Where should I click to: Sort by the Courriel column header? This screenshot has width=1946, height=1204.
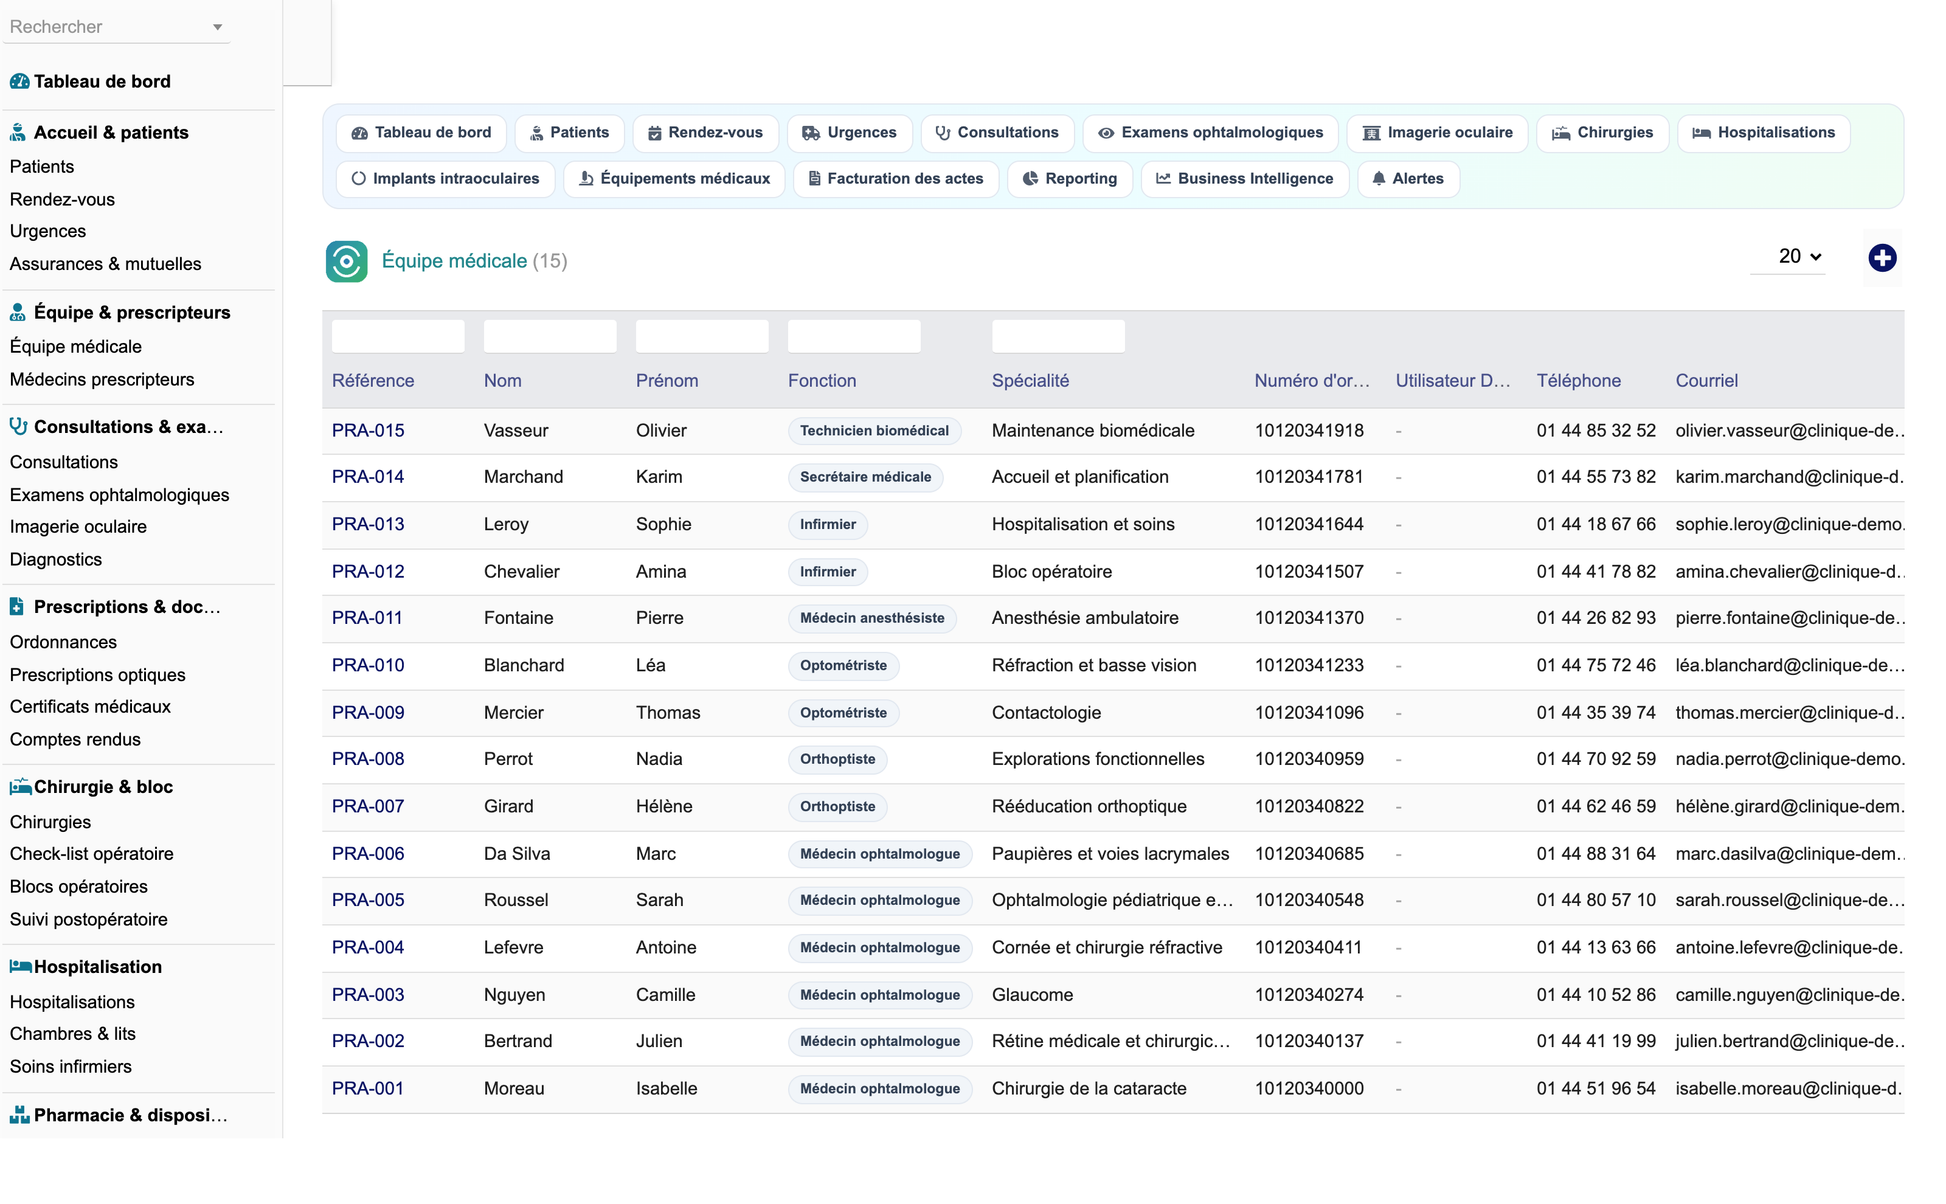click(x=1706, y=380)
